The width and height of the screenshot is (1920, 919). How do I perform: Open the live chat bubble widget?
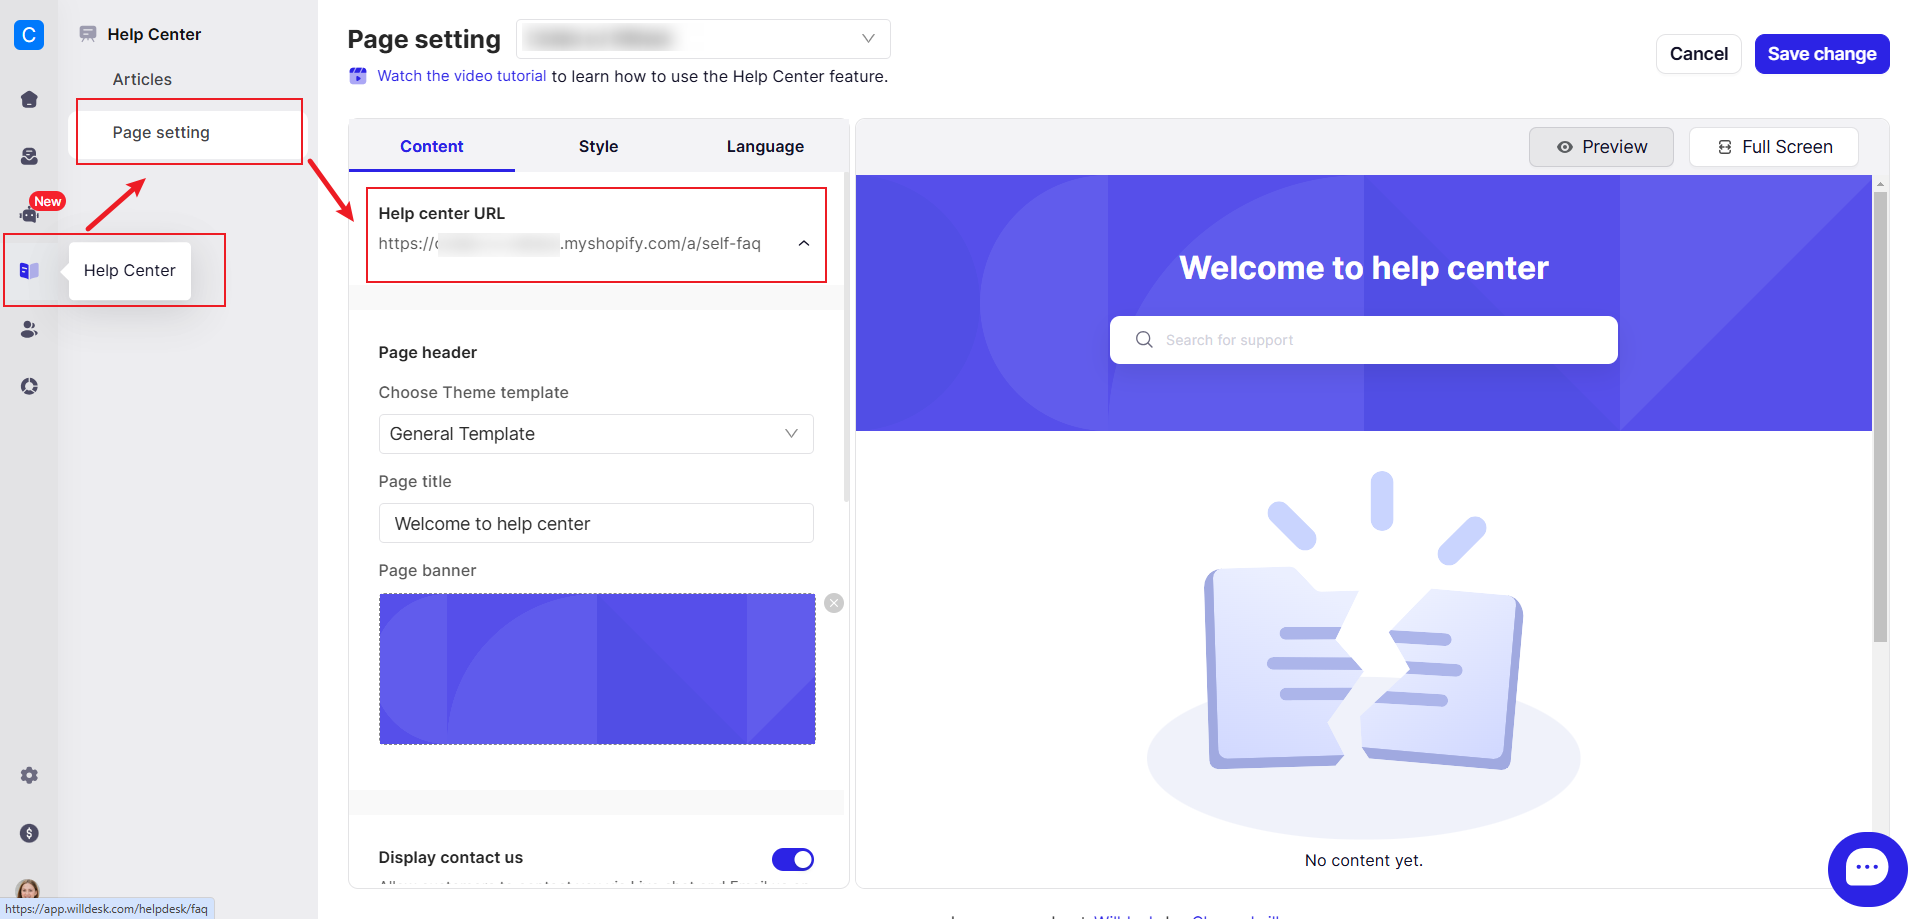[x=1867, y=869]
